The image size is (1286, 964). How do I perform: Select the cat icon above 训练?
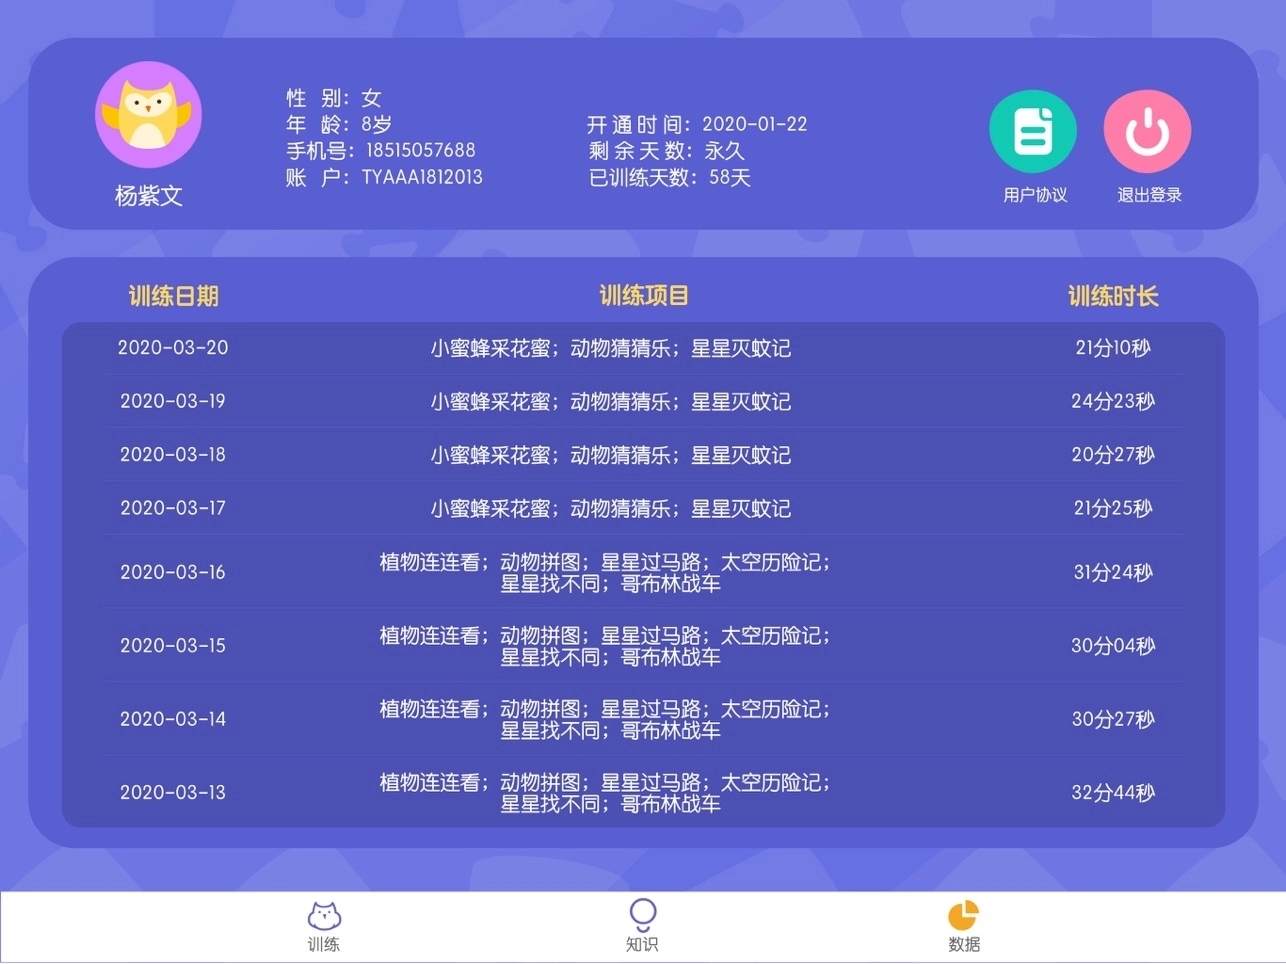pyautogui.click(x=322, y=915)
